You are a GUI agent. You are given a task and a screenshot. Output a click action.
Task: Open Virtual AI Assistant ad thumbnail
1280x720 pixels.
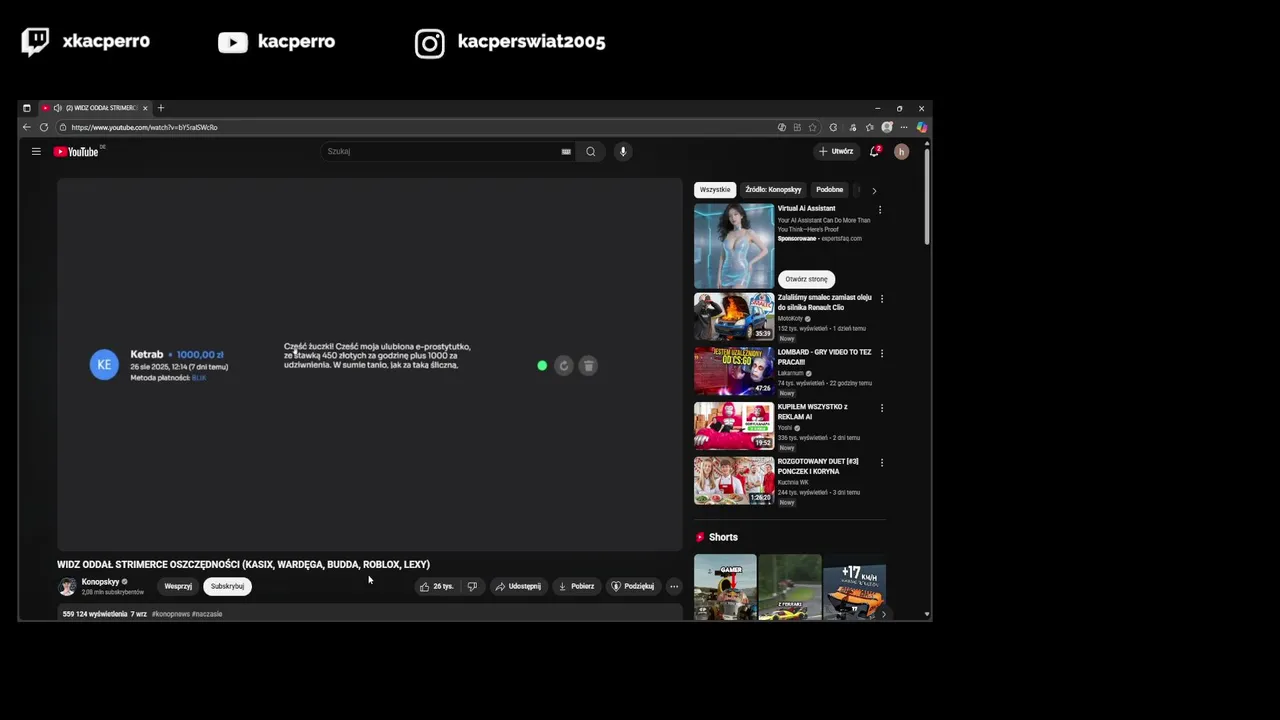(x=734, y=246)
